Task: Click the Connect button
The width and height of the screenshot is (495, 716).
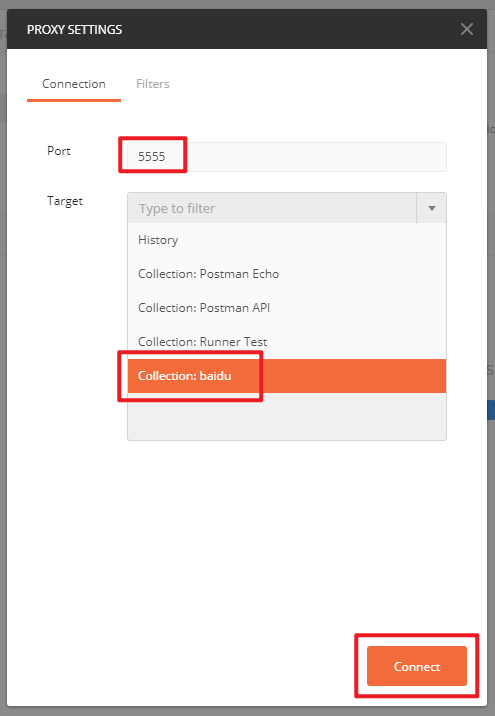Action: 416,666
